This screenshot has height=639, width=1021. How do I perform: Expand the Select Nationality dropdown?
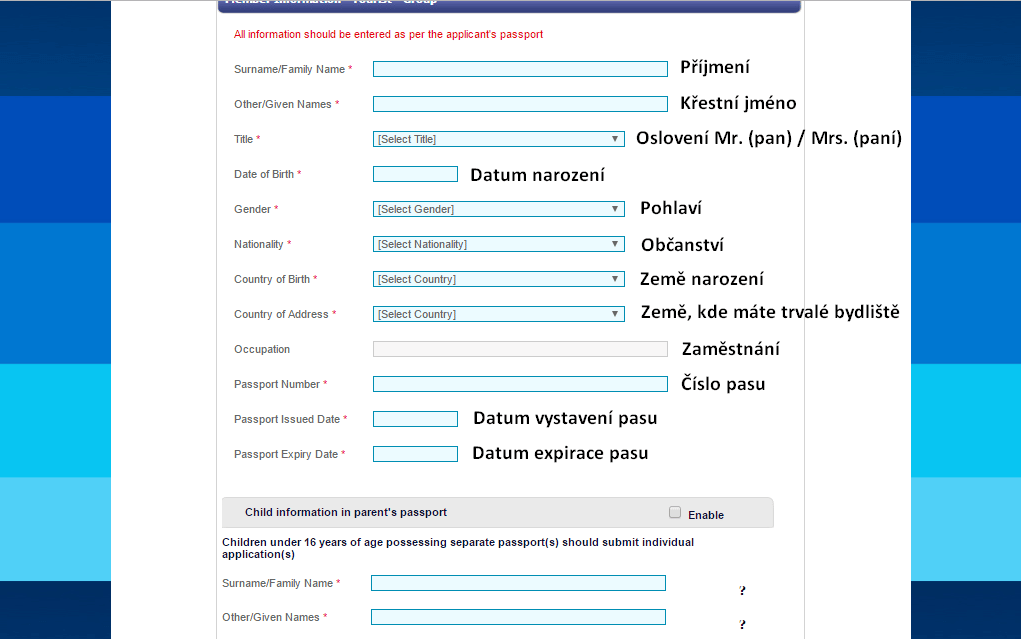(x=498, y=244)
